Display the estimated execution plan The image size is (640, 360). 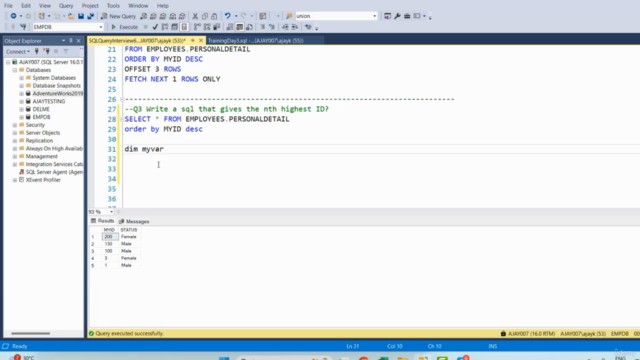165,27
